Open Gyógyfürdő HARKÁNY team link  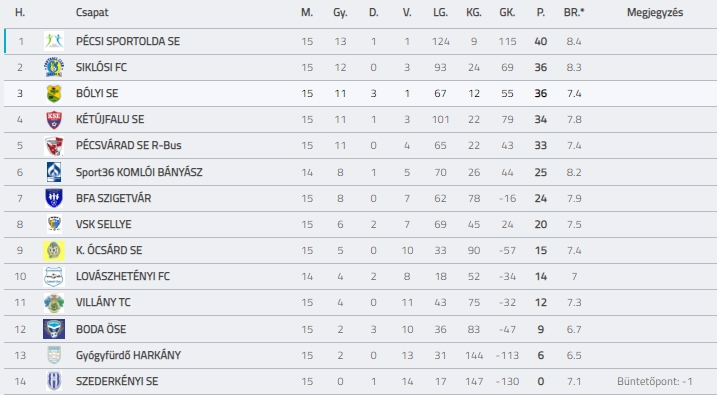pos(128,356)
